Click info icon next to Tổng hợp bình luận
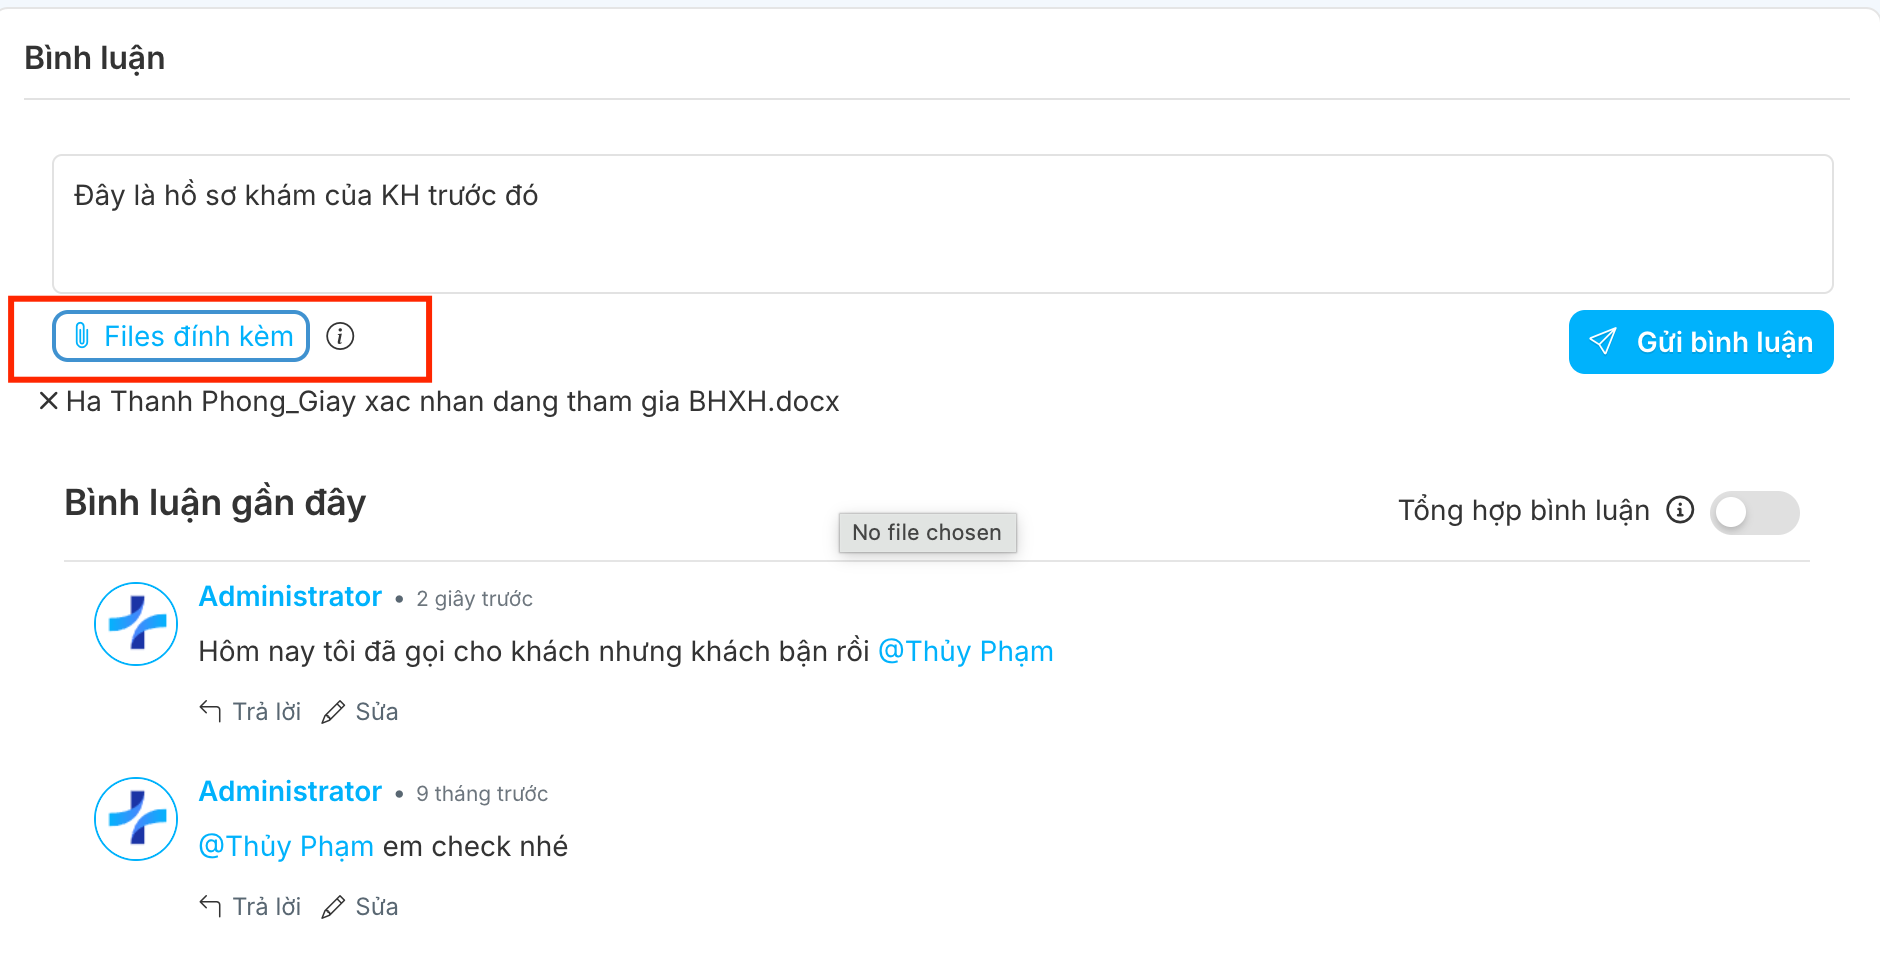 1680,510
